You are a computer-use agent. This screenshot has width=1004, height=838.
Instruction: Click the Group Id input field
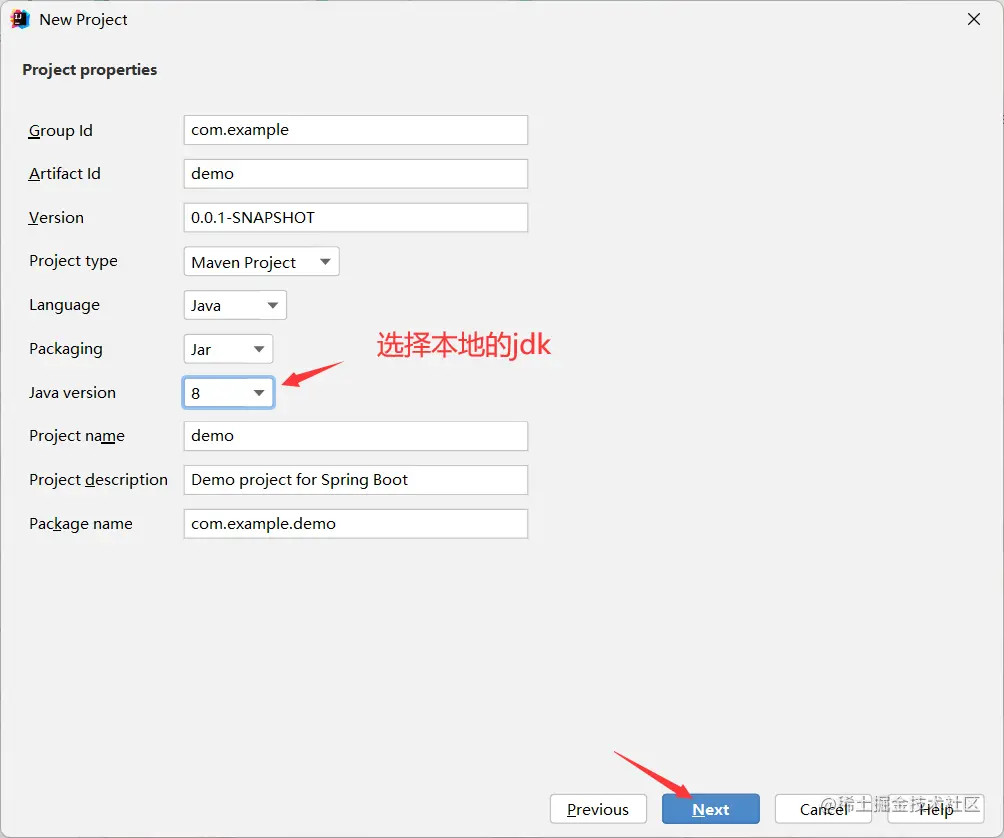[x=355, y=130]
